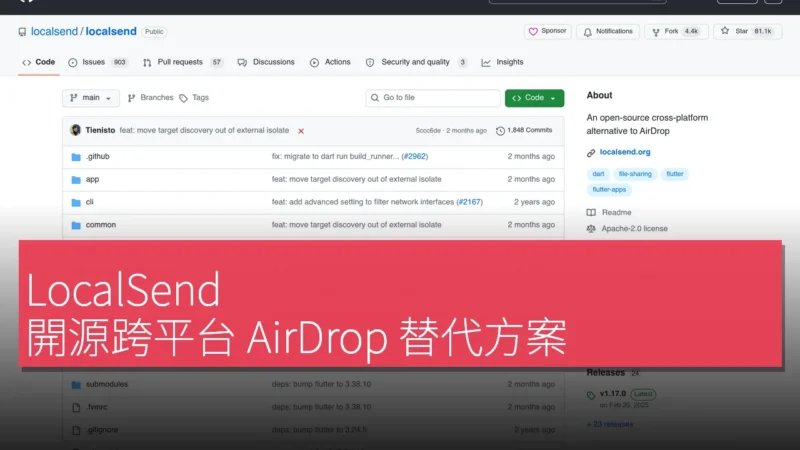Open the .github row commit message

(335, 157)
